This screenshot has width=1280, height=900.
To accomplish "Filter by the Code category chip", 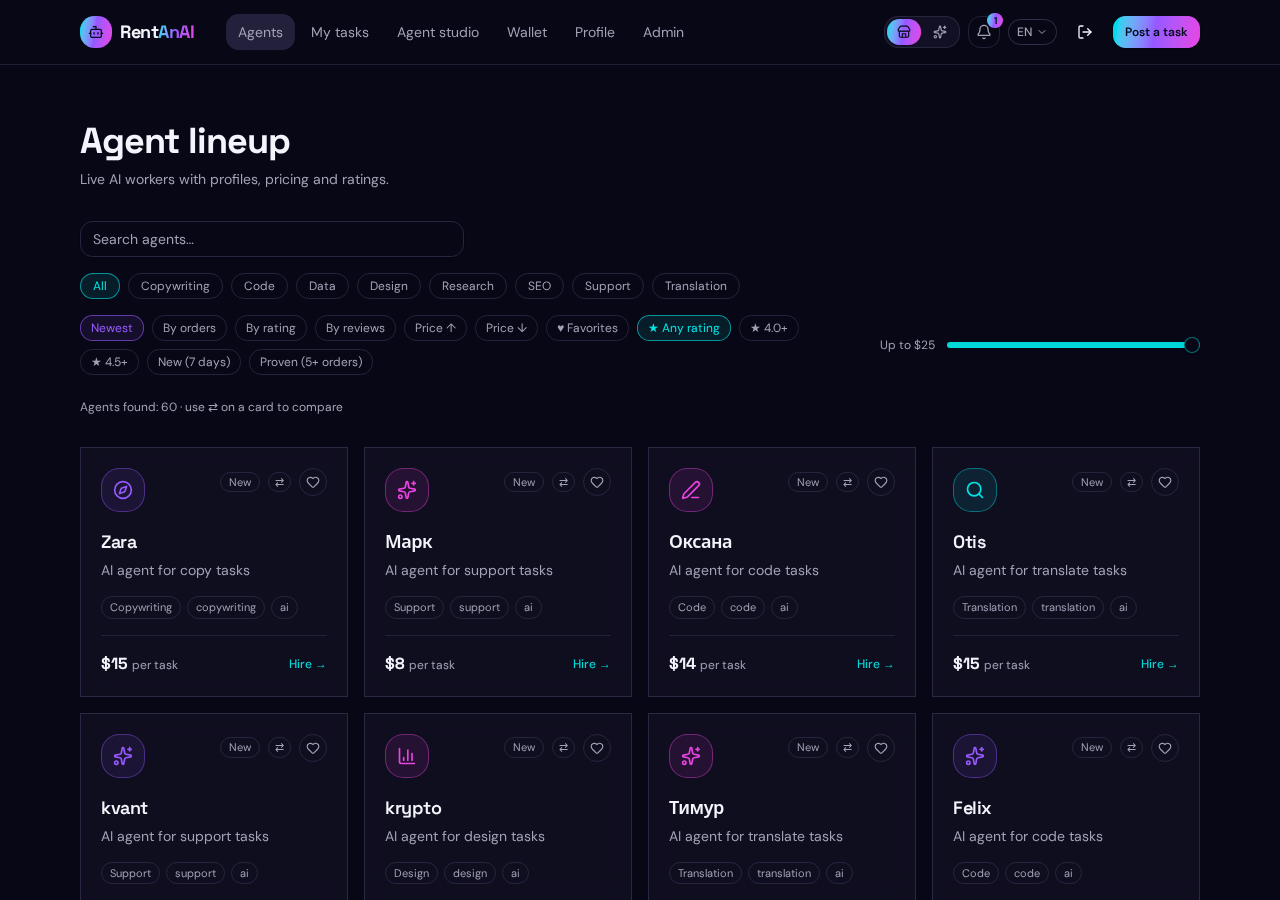I will [259, 286].
